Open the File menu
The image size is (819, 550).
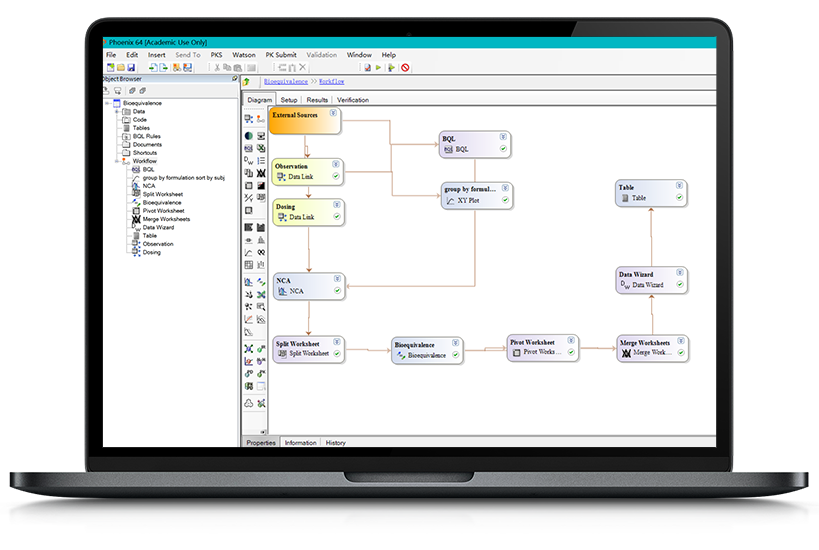tap(111, 55)
